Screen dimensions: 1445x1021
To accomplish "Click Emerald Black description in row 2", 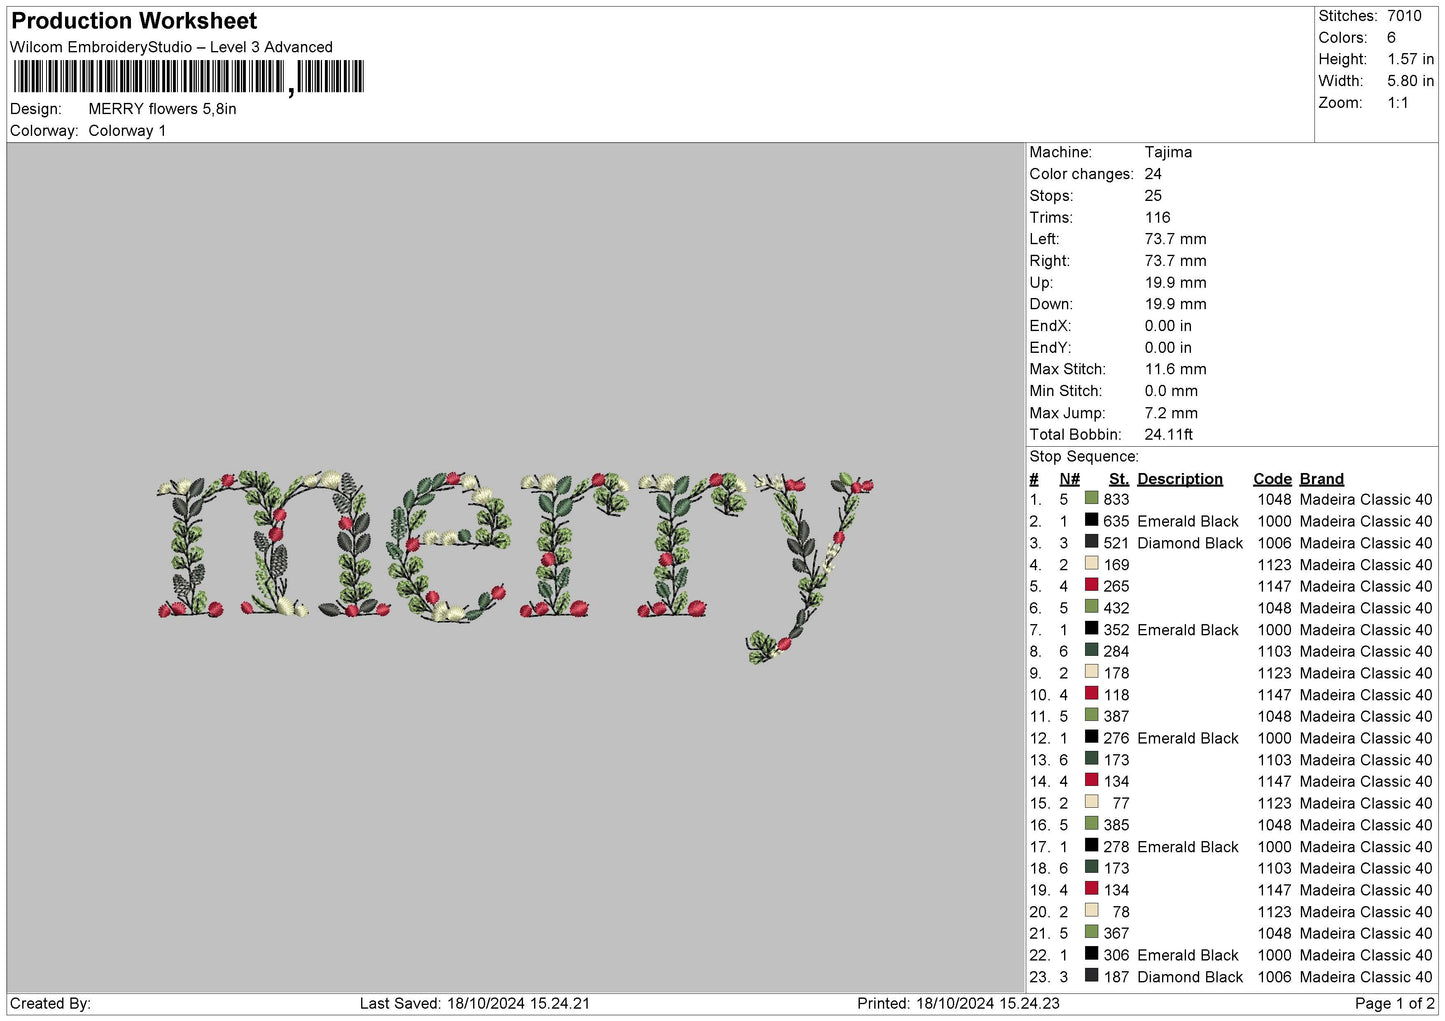I will pos(1188,522).
